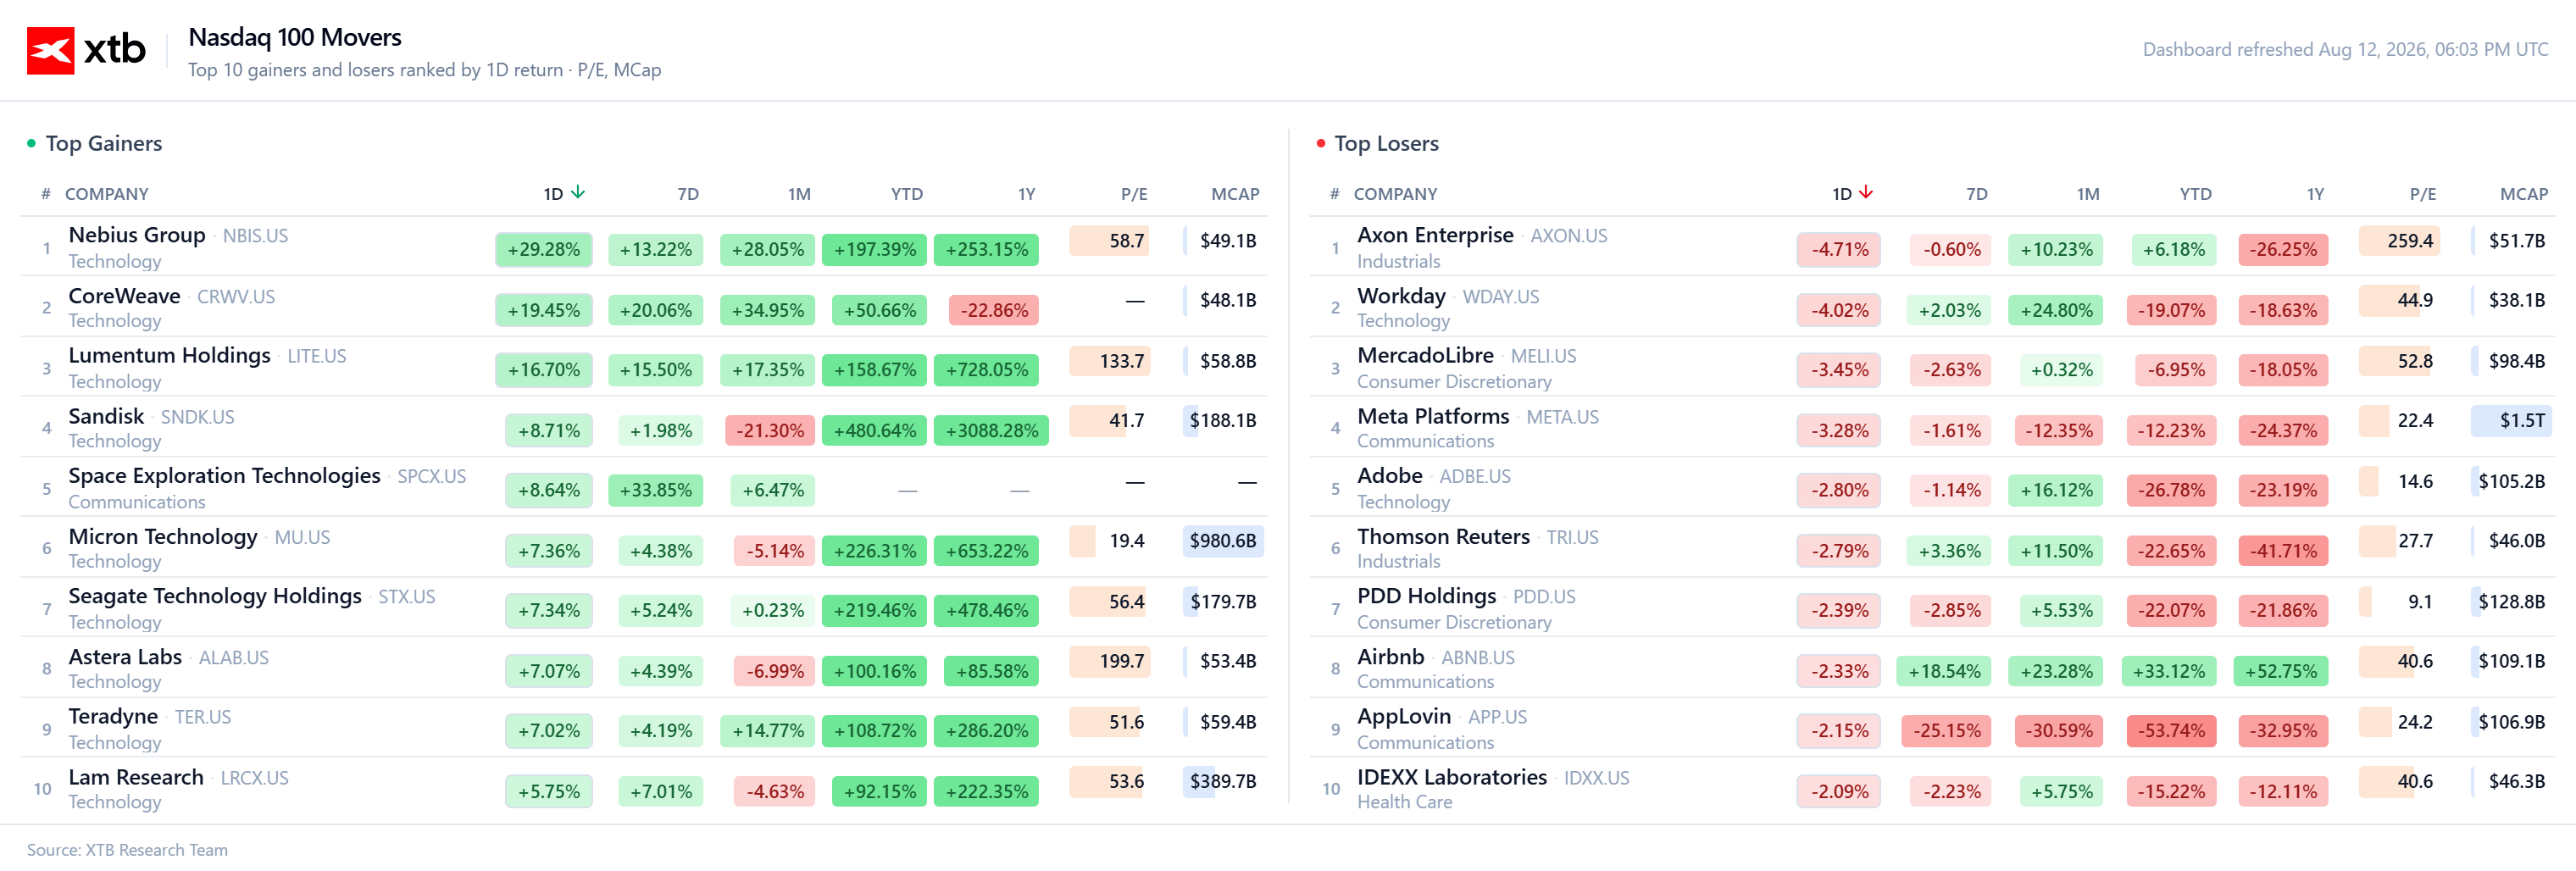The width and height of the screenshot is (2576, 871).
Task: Click the green dot beside Top Gainers
Action: pos(31,143)
